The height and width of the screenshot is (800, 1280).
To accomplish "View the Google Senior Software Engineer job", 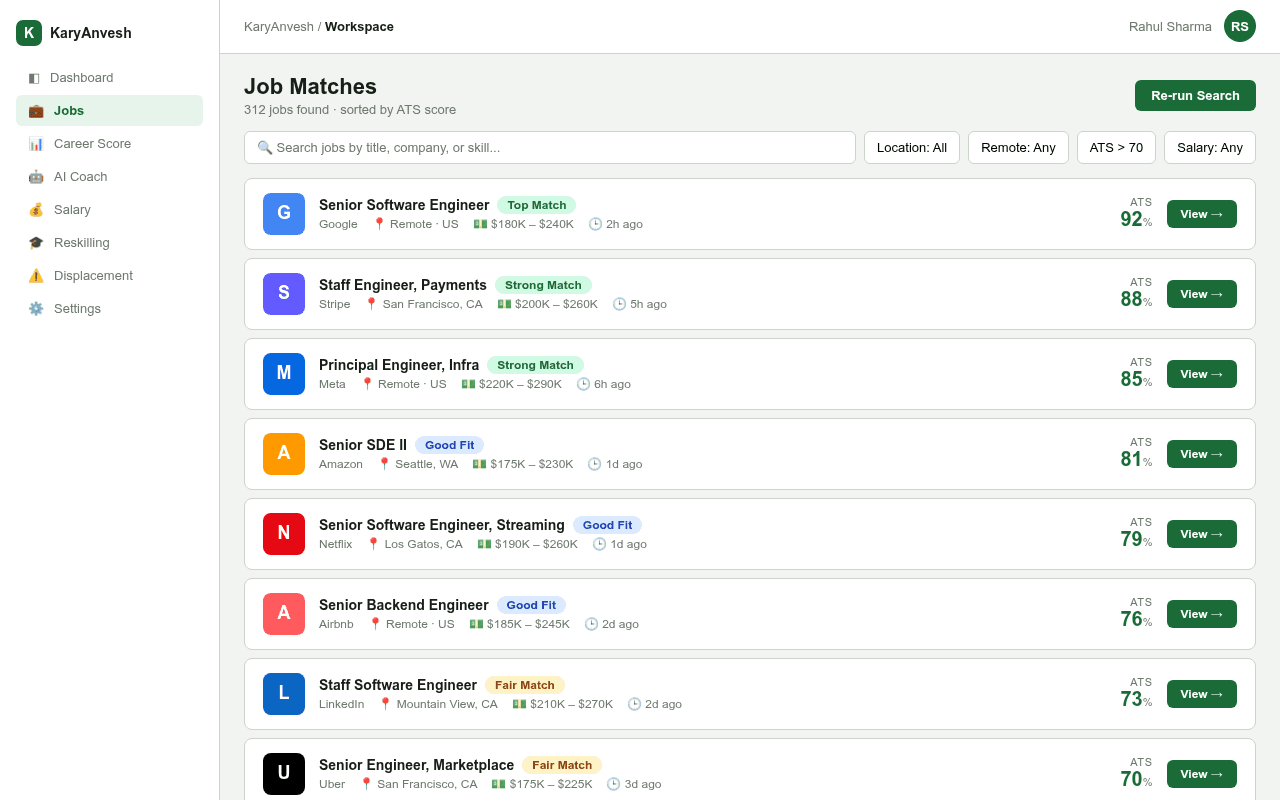I will [x=1202, y=214].
